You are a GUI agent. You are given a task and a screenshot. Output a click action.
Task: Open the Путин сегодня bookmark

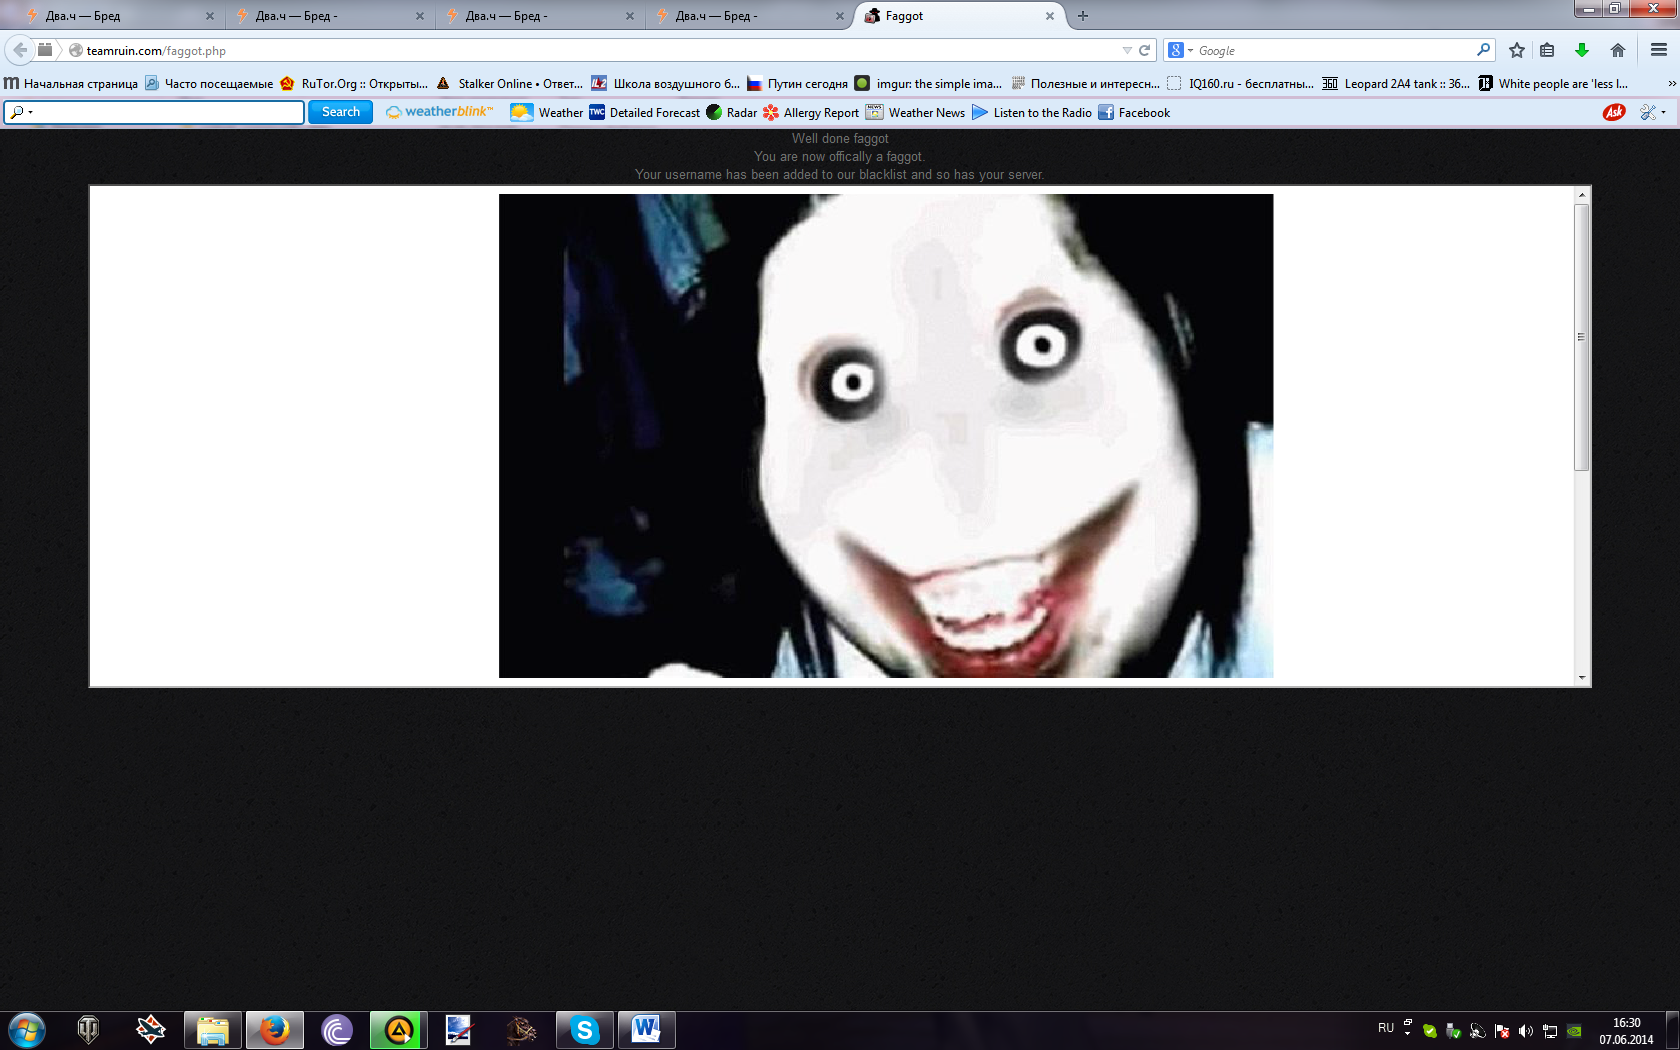(x=798, y=84)
